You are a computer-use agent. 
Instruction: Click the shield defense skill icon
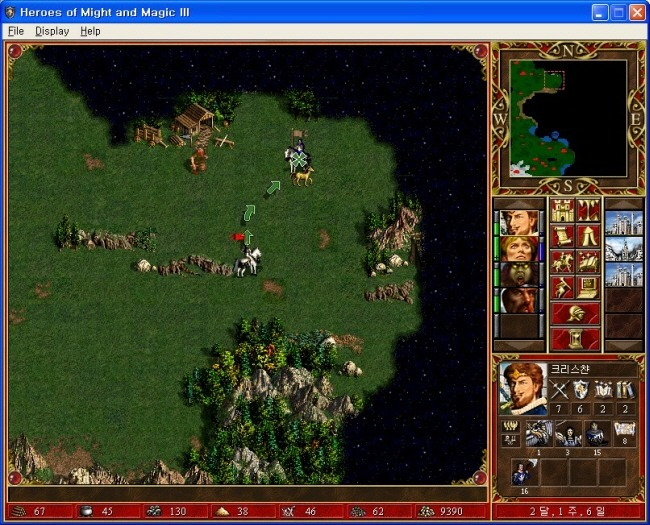coord(581,390)
